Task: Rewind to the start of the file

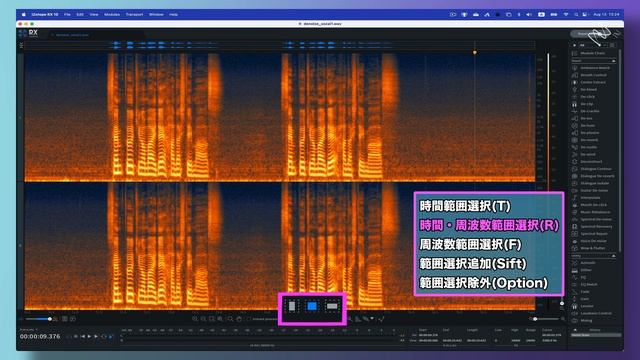Action: 83,336
